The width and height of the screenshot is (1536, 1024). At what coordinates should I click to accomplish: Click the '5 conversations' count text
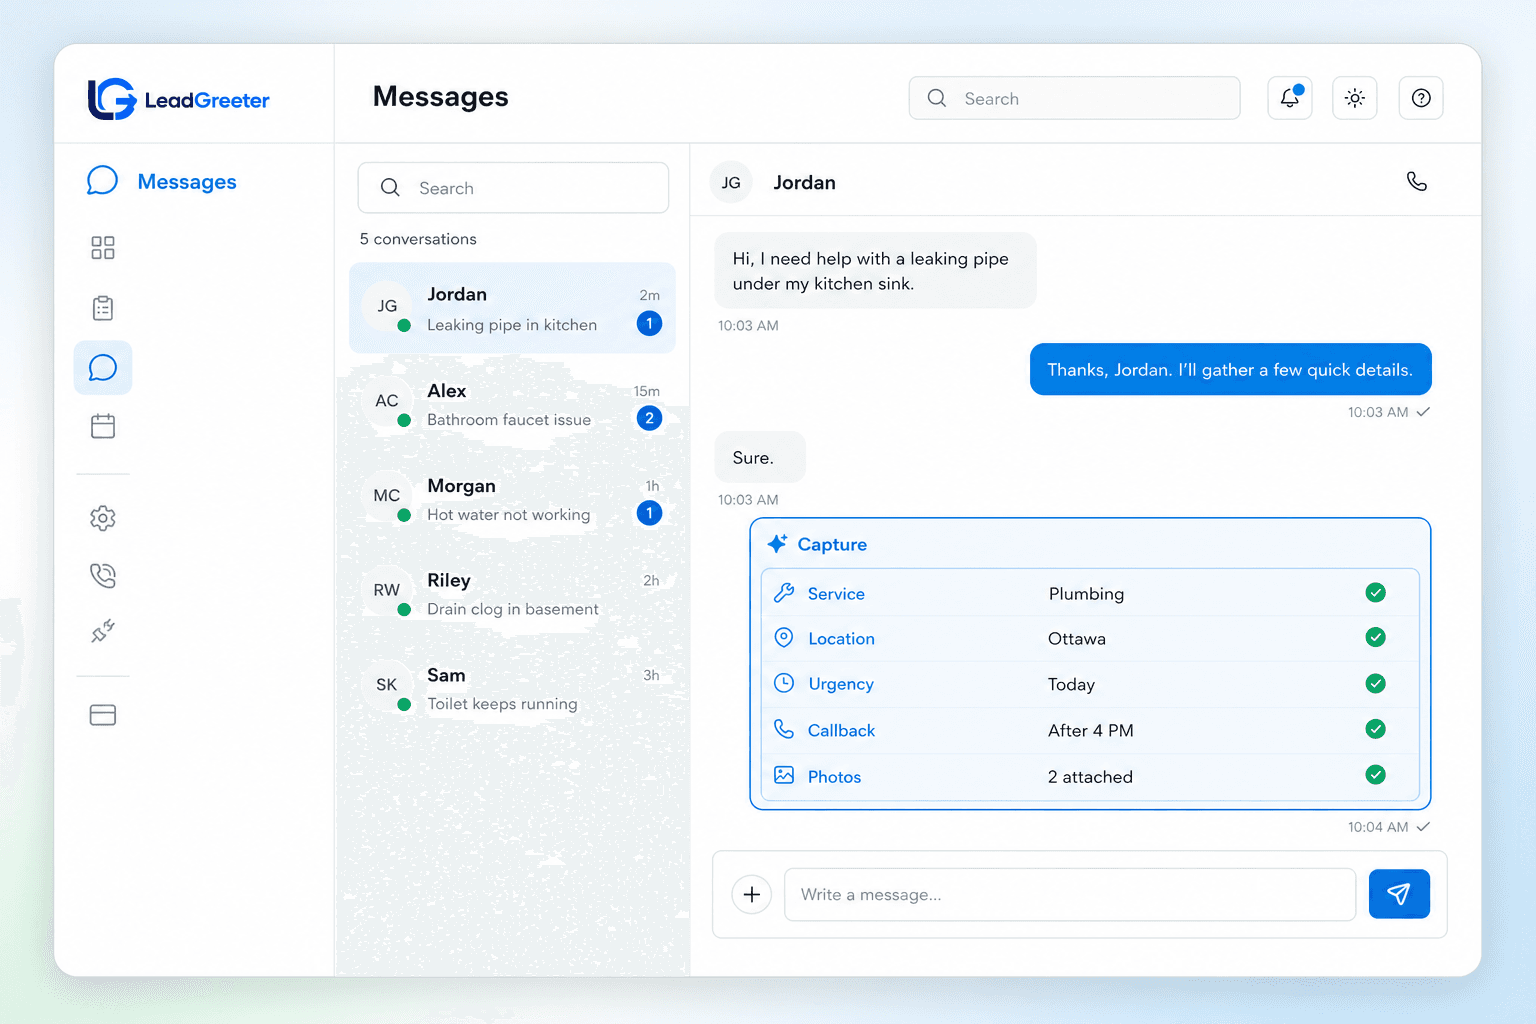tap(418, 239)
